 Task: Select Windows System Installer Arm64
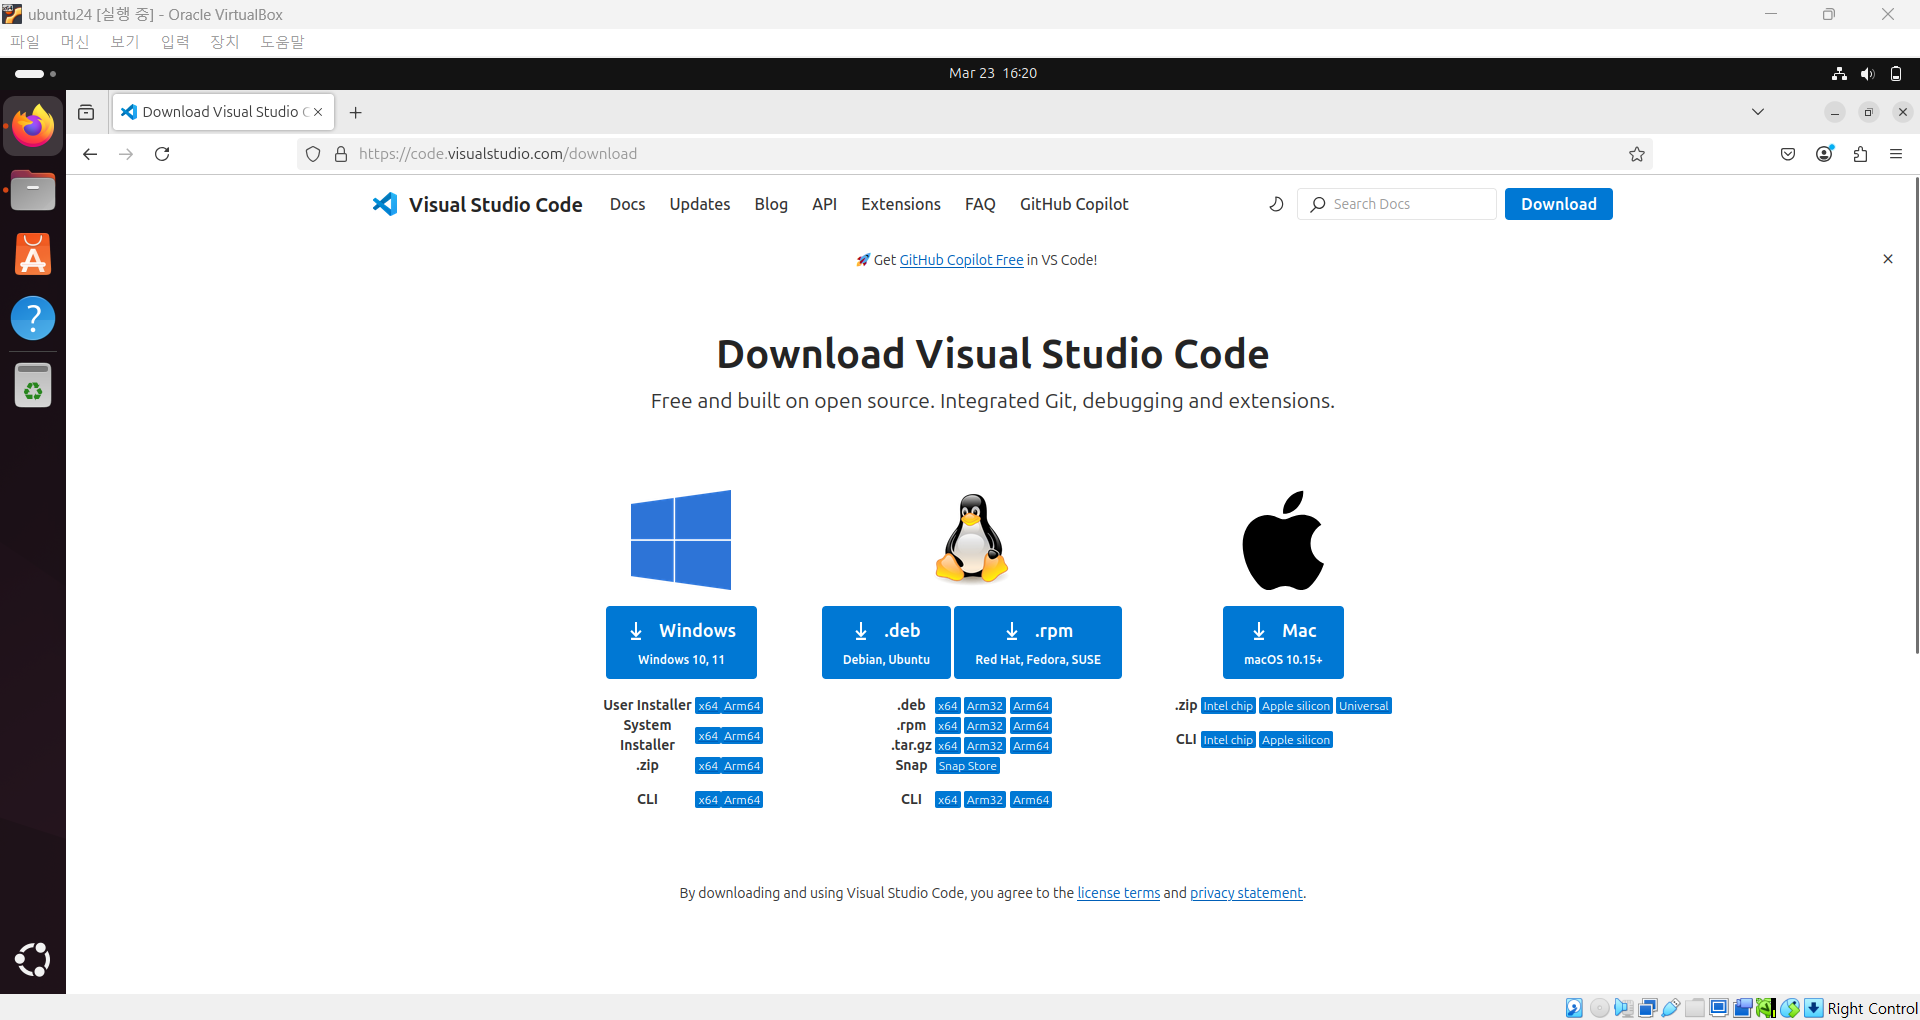(742, 736)
